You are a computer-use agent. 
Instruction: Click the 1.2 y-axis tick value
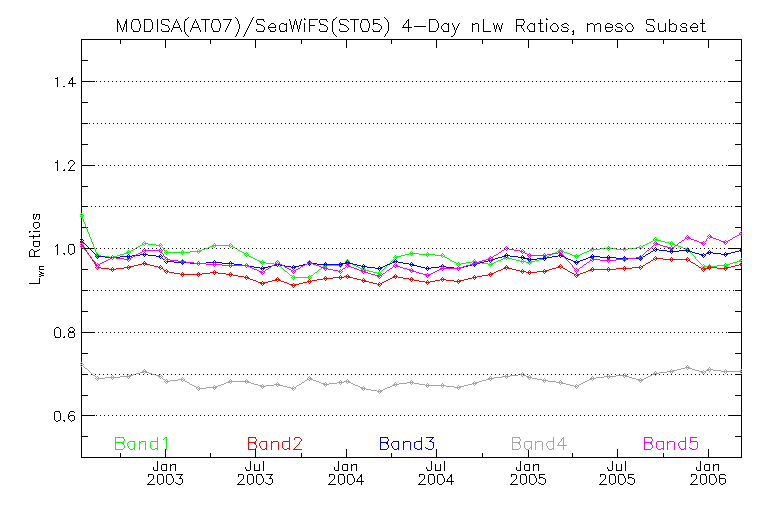tap(65, 166)
